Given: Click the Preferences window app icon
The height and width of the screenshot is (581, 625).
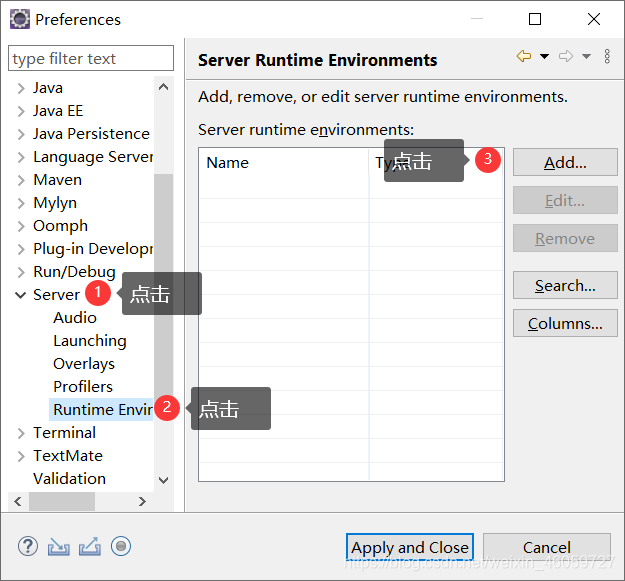Looking at the screenshot, I should click(20, 19).
